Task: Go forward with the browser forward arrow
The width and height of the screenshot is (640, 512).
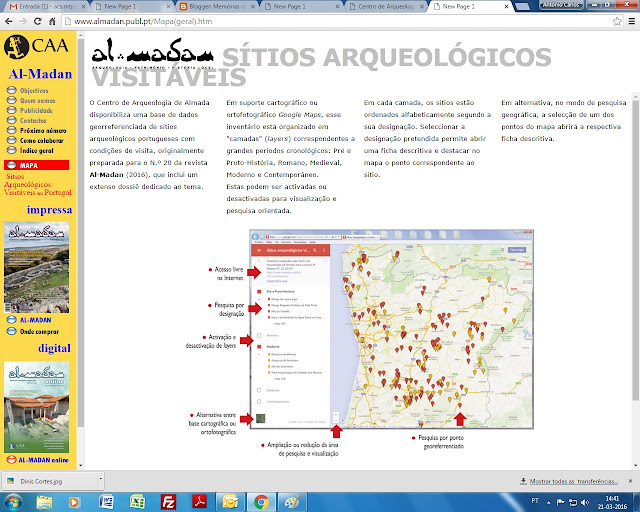Action: click(23, 21)
